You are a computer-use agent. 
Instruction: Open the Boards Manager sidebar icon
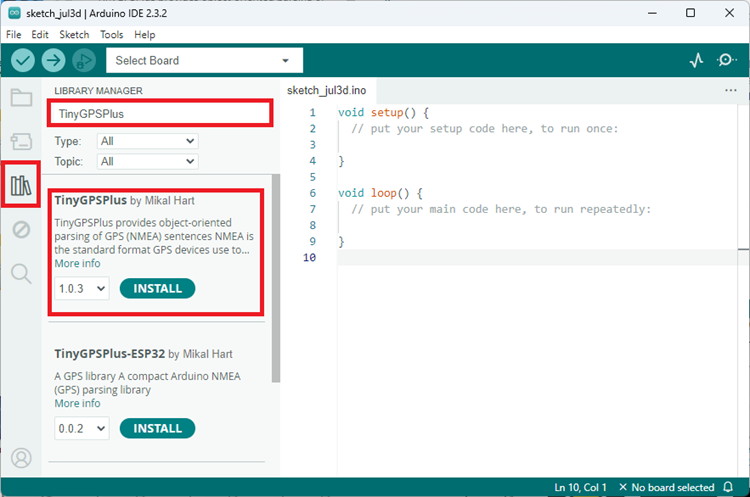pyautogui.click(x=21, y=141)
